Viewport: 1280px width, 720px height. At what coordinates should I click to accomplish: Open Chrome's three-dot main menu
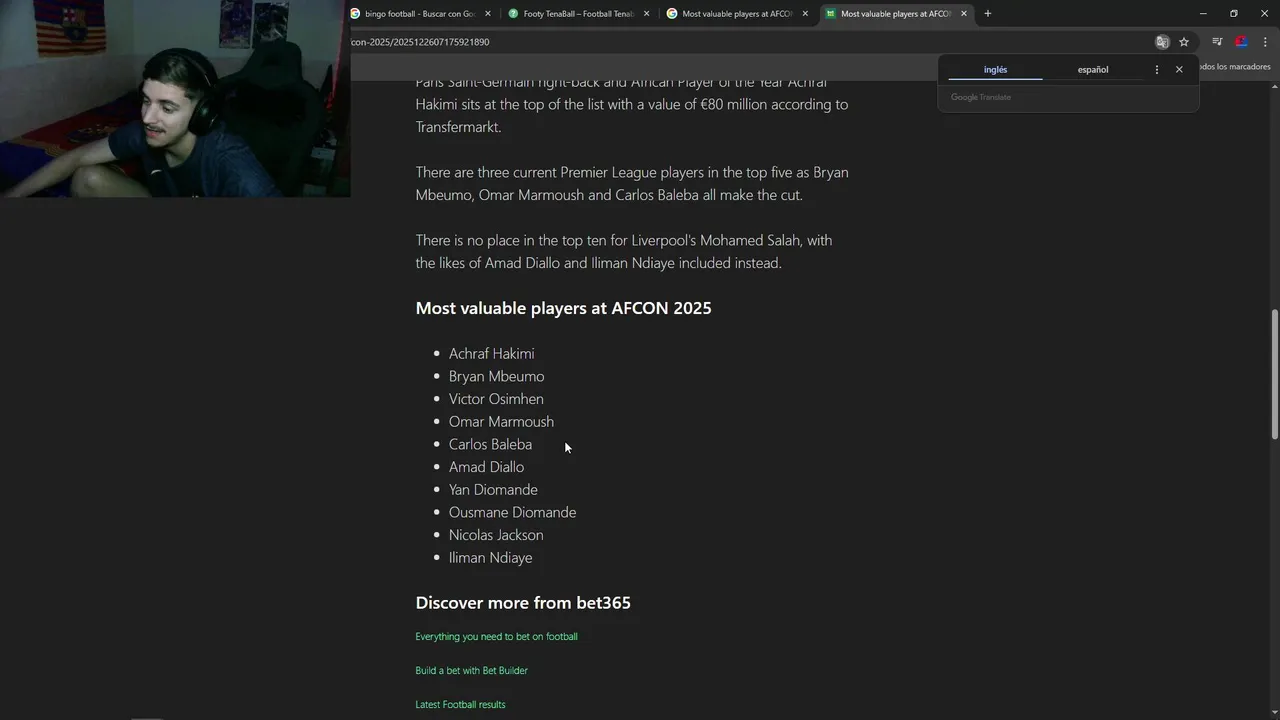(1265, 42)
